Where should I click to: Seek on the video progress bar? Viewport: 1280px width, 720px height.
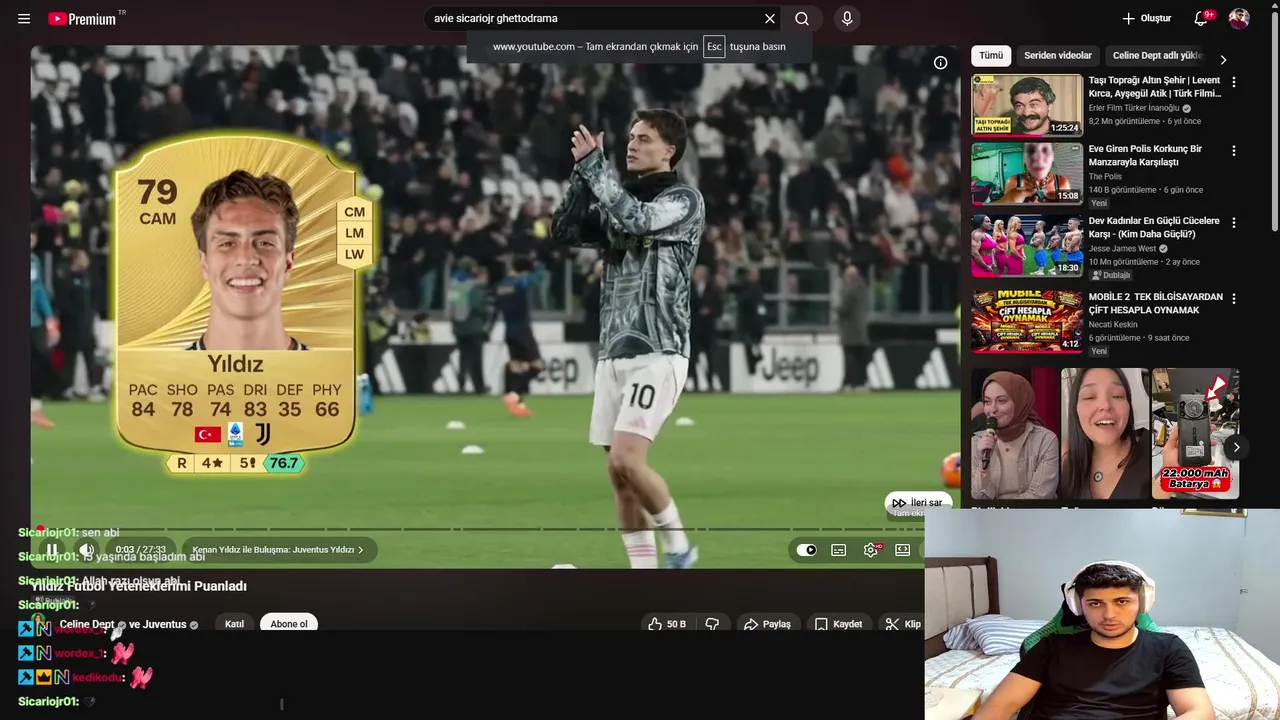click(478, 529)
